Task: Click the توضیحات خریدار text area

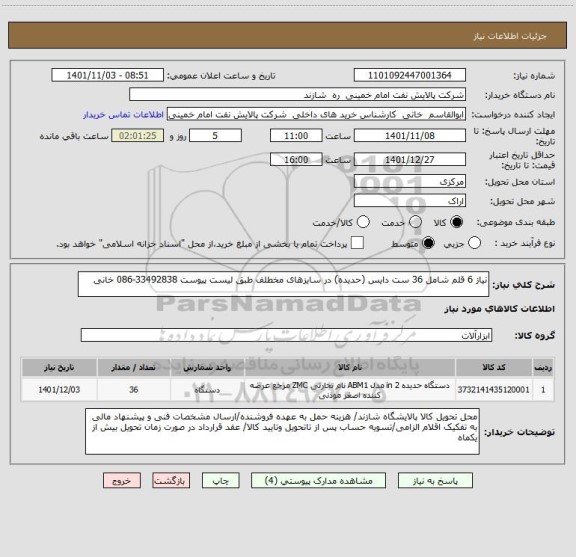Action: point(282,431)
